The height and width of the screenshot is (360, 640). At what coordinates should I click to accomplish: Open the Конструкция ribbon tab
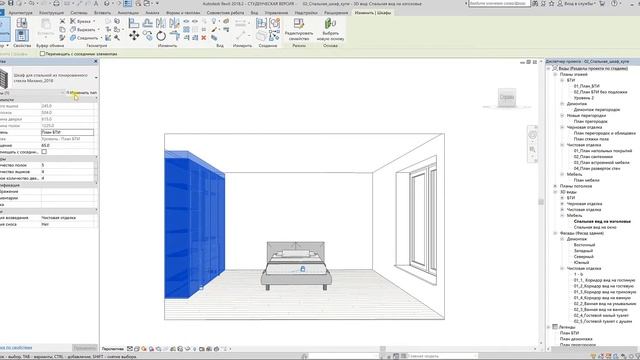tap(51, 13)
